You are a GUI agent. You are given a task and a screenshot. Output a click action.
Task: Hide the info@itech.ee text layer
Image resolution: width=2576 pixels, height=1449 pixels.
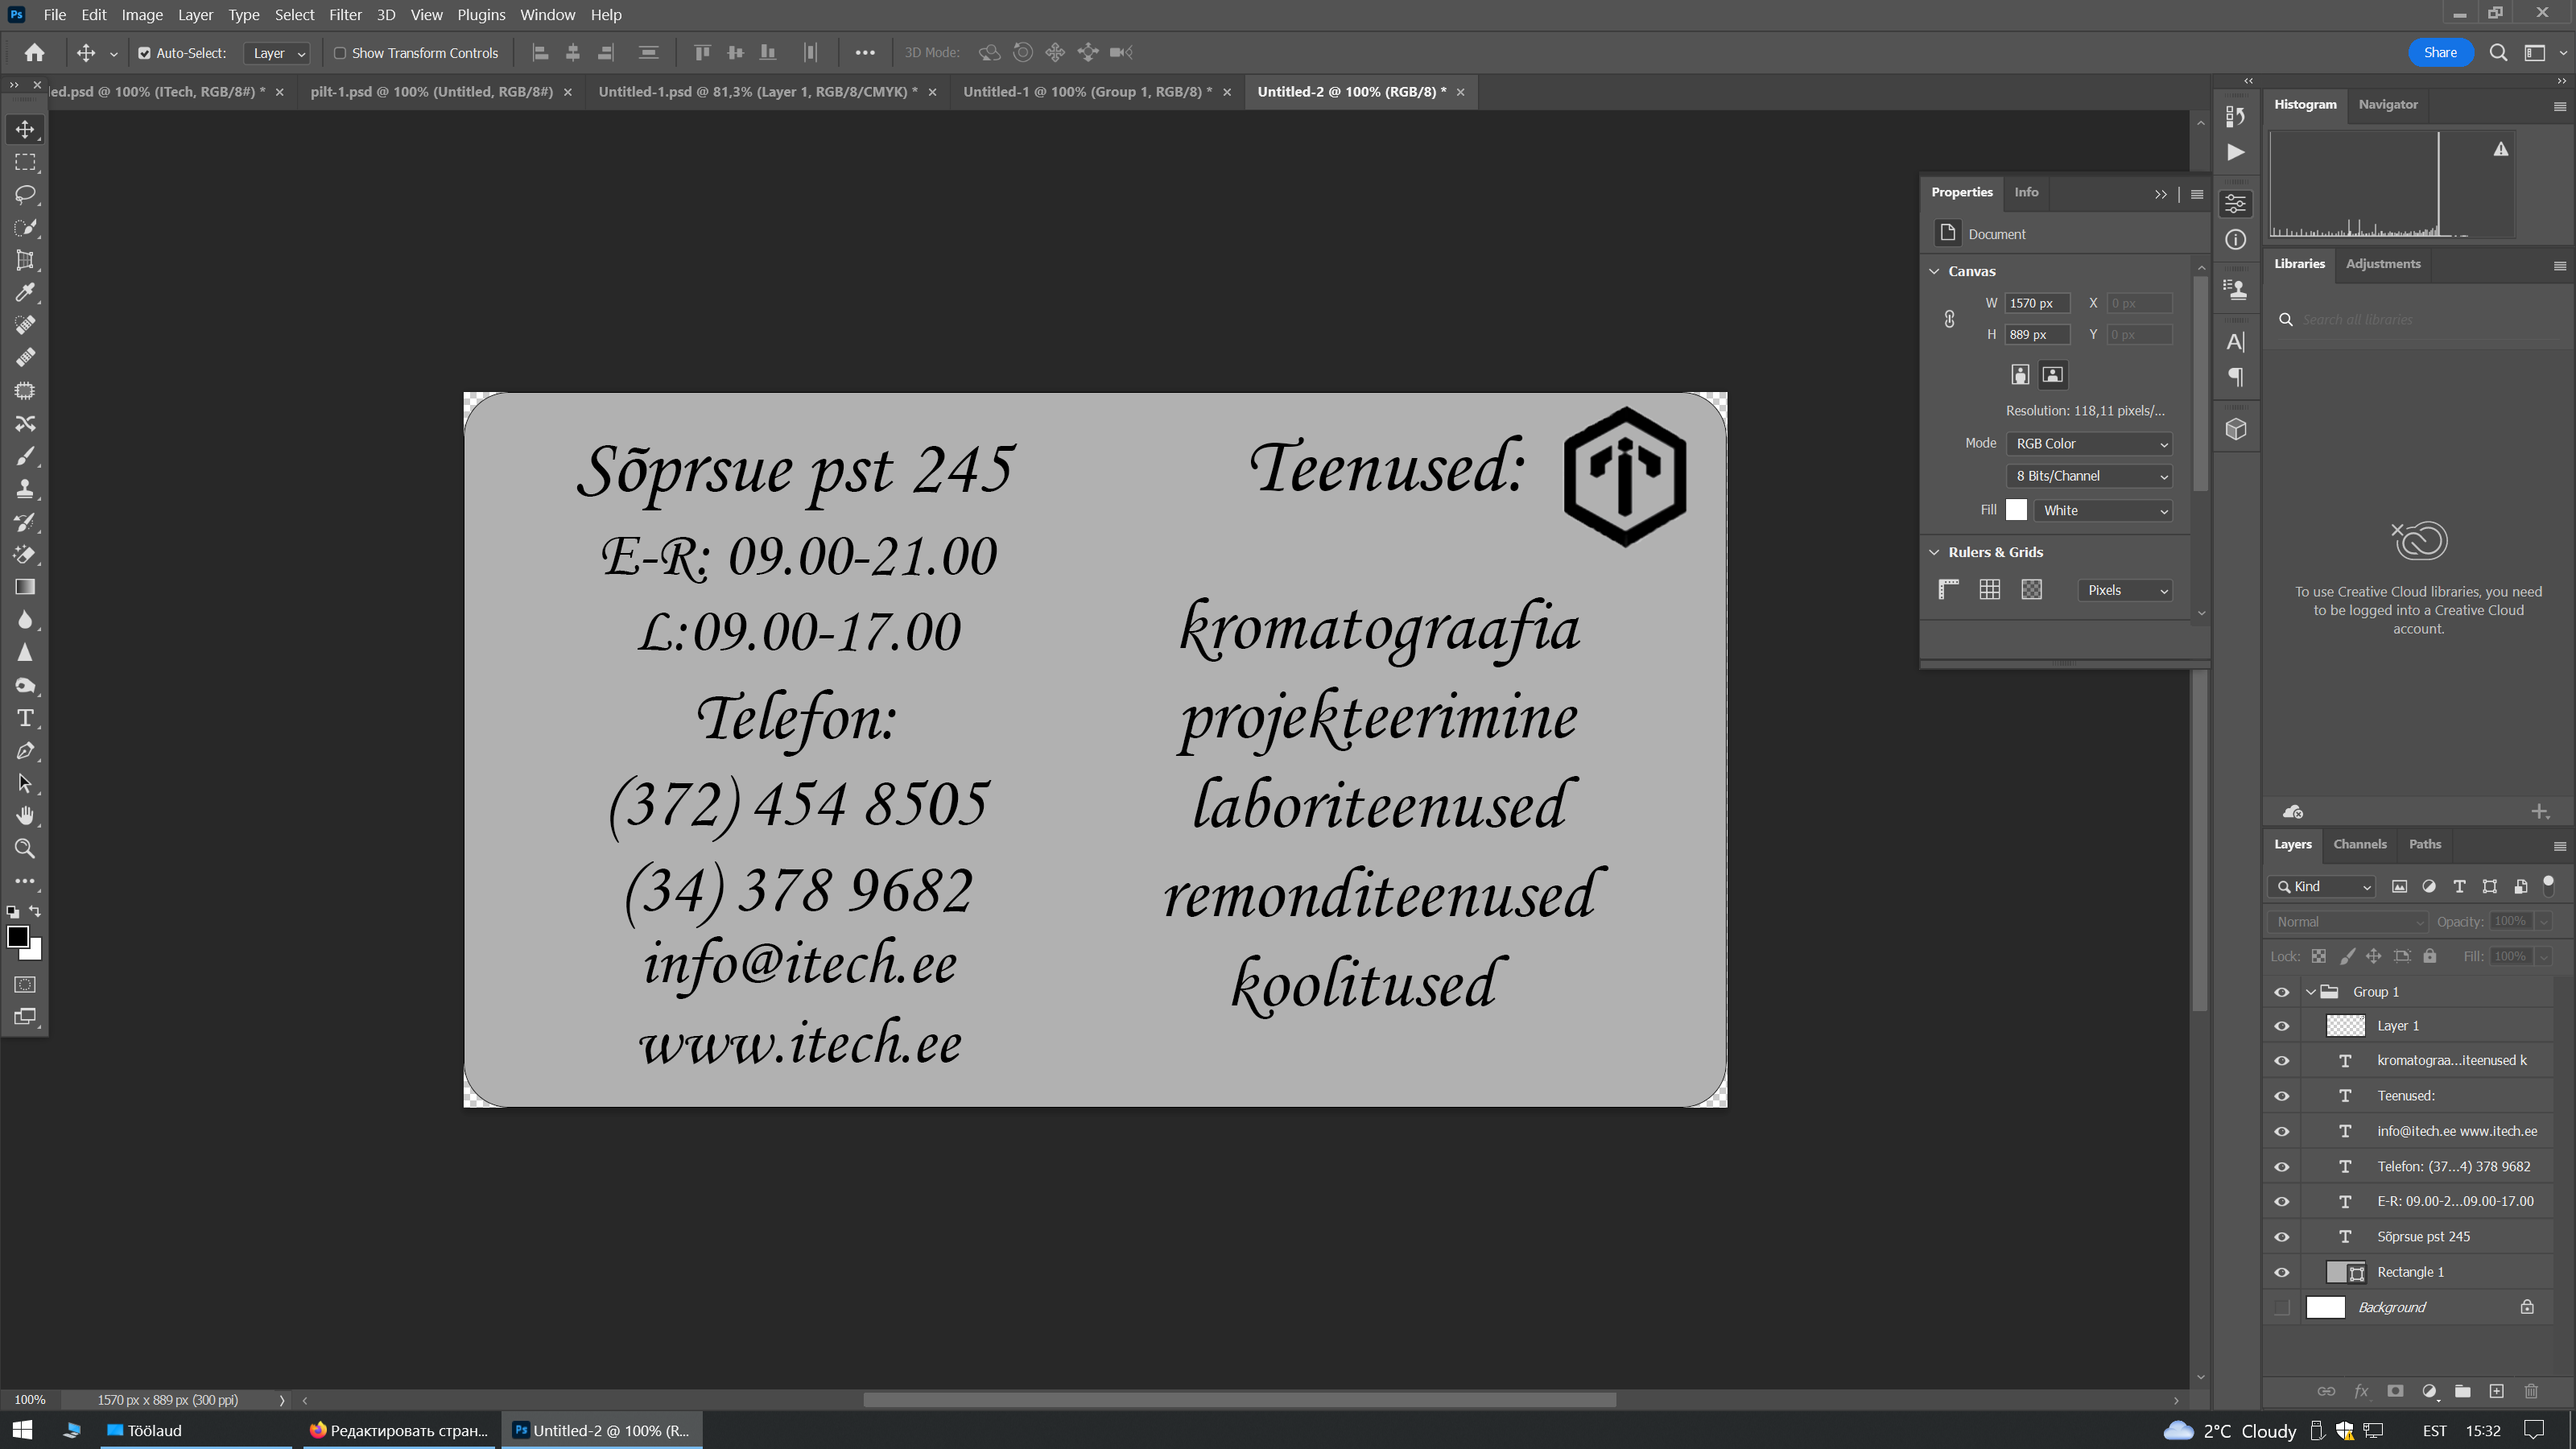click(2281, 1131)
